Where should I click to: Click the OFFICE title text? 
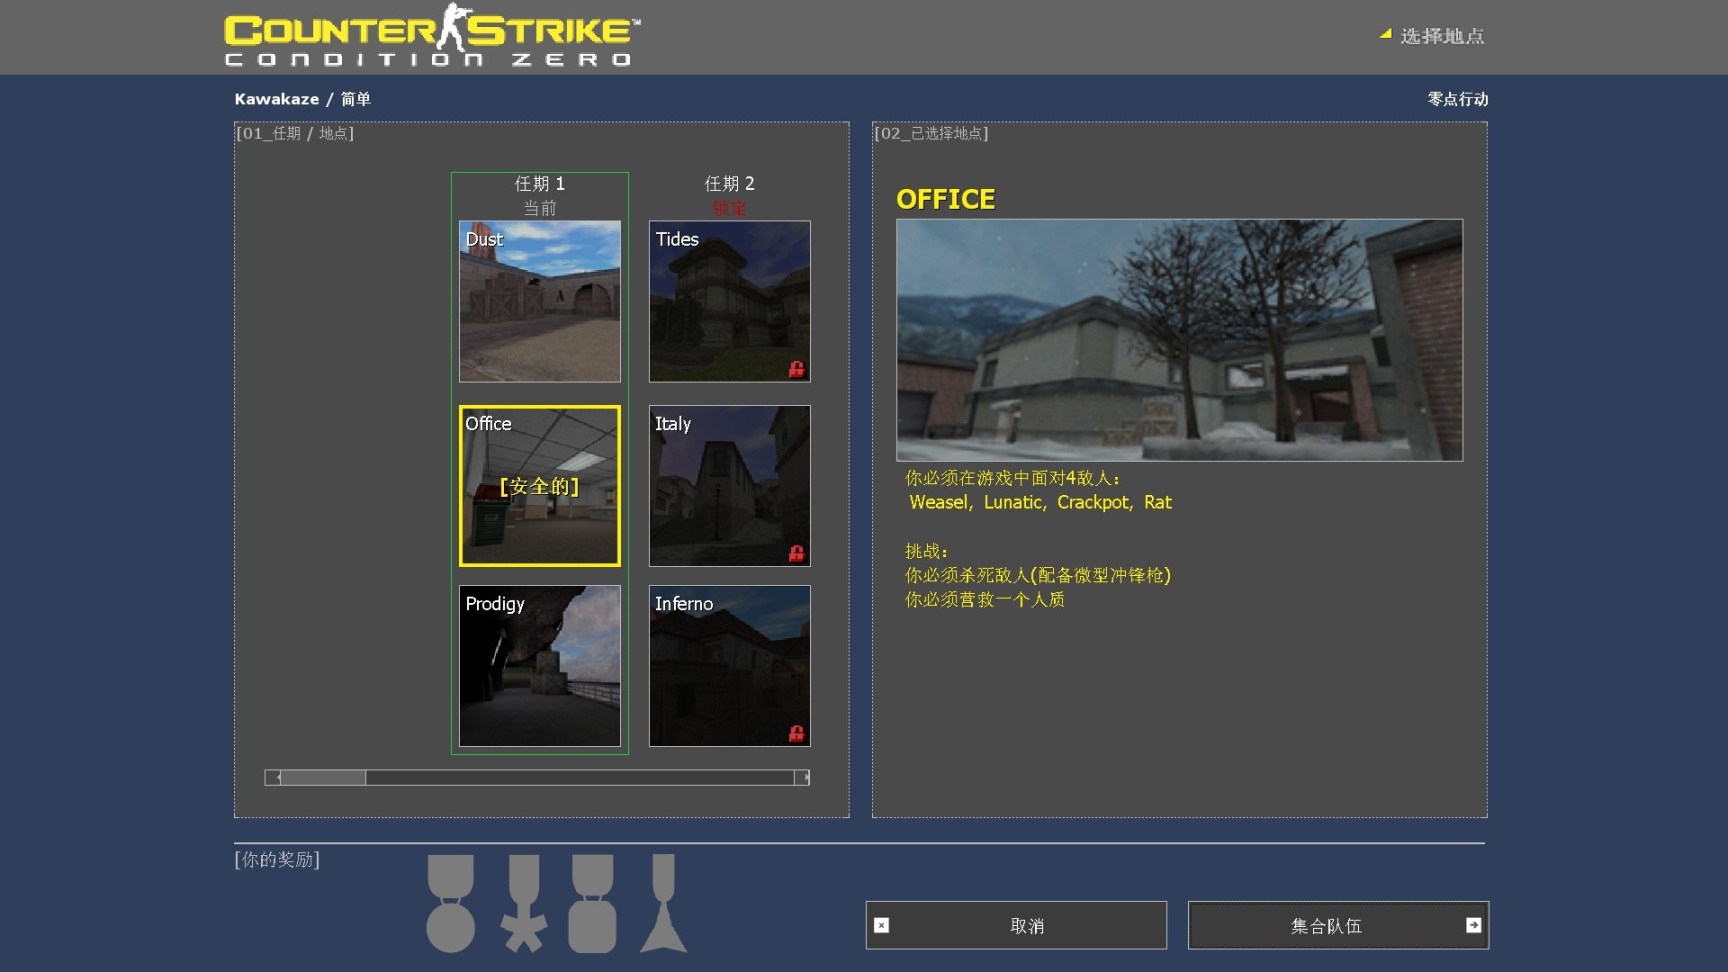(x=946, y=199)
